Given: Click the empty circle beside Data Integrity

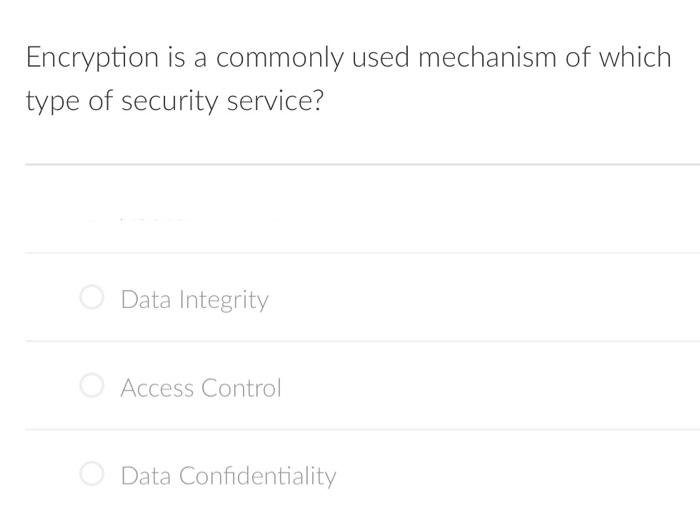Looking at the screenshot, I should (x=92, y=297).
